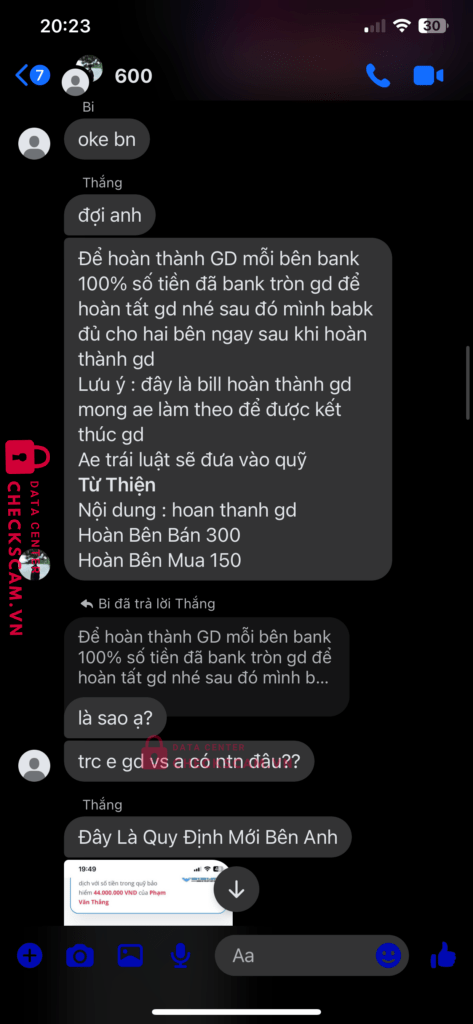Tap the microphone voice message icon
The image size is (473, 1024).
[x=180, y=957]
